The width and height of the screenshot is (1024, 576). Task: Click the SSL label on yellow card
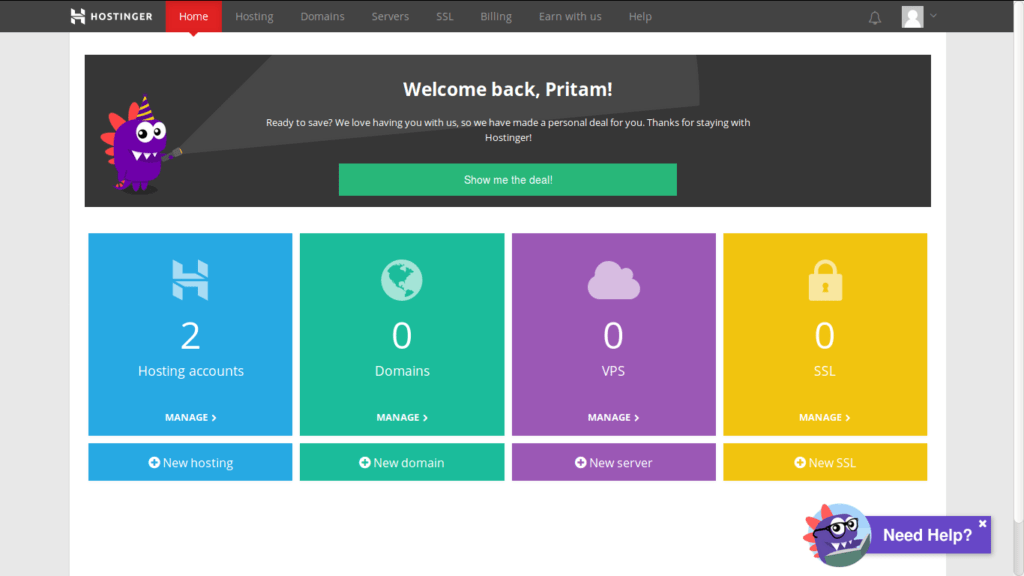[x=825, y=371]
